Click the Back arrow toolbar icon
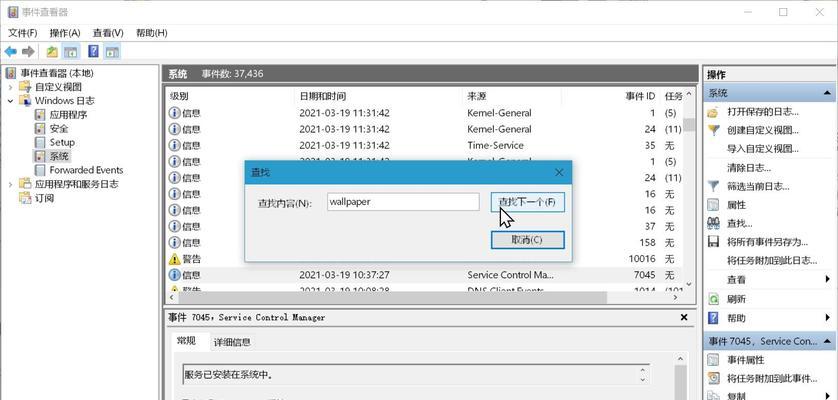This screenshot has height=400, width=838. pyautogui.click(x=11, y=52)
